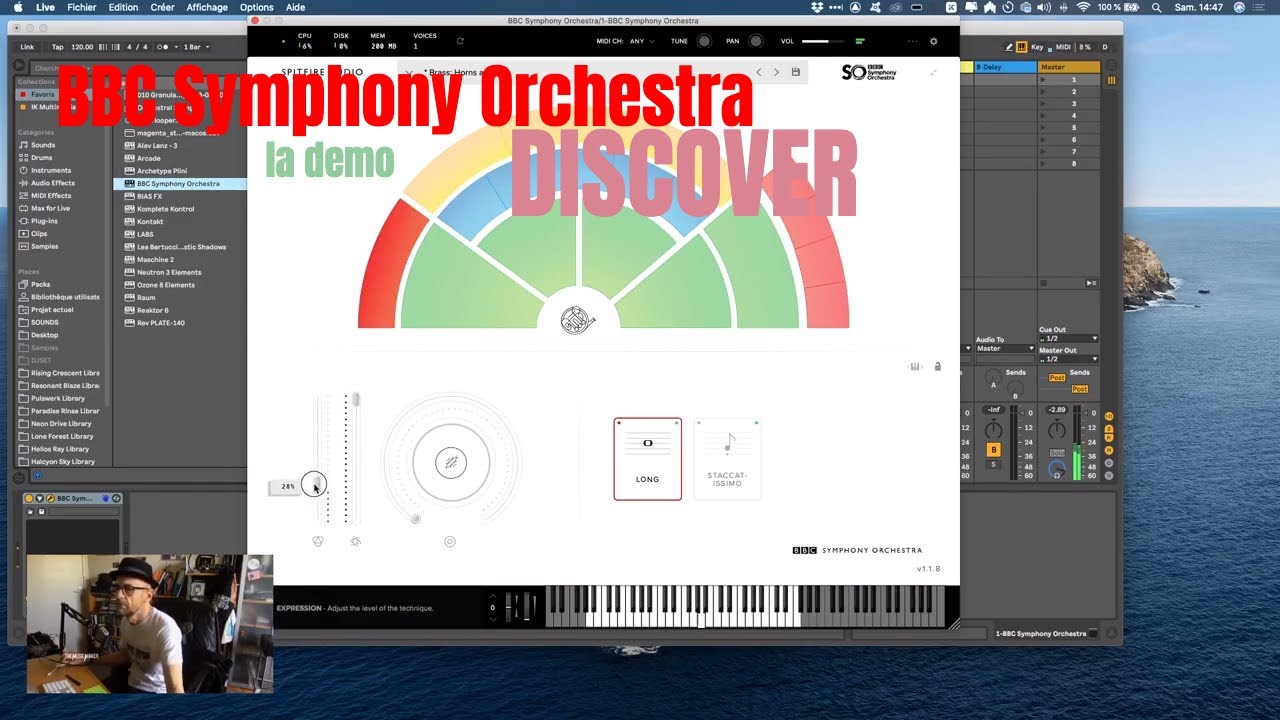Click the D detail toggle button in Live
This screenshot has height=720, width=1280.
[x=1105, y=47]
